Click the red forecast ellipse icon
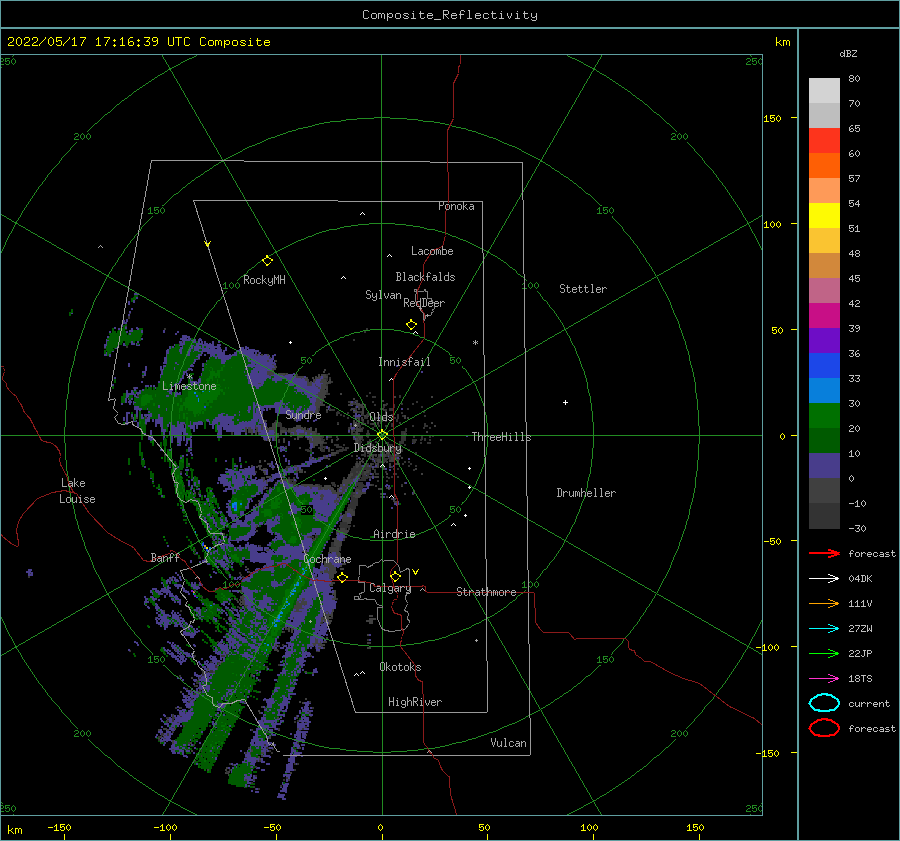Screen dimensions: 900x841 pos(824,728)
